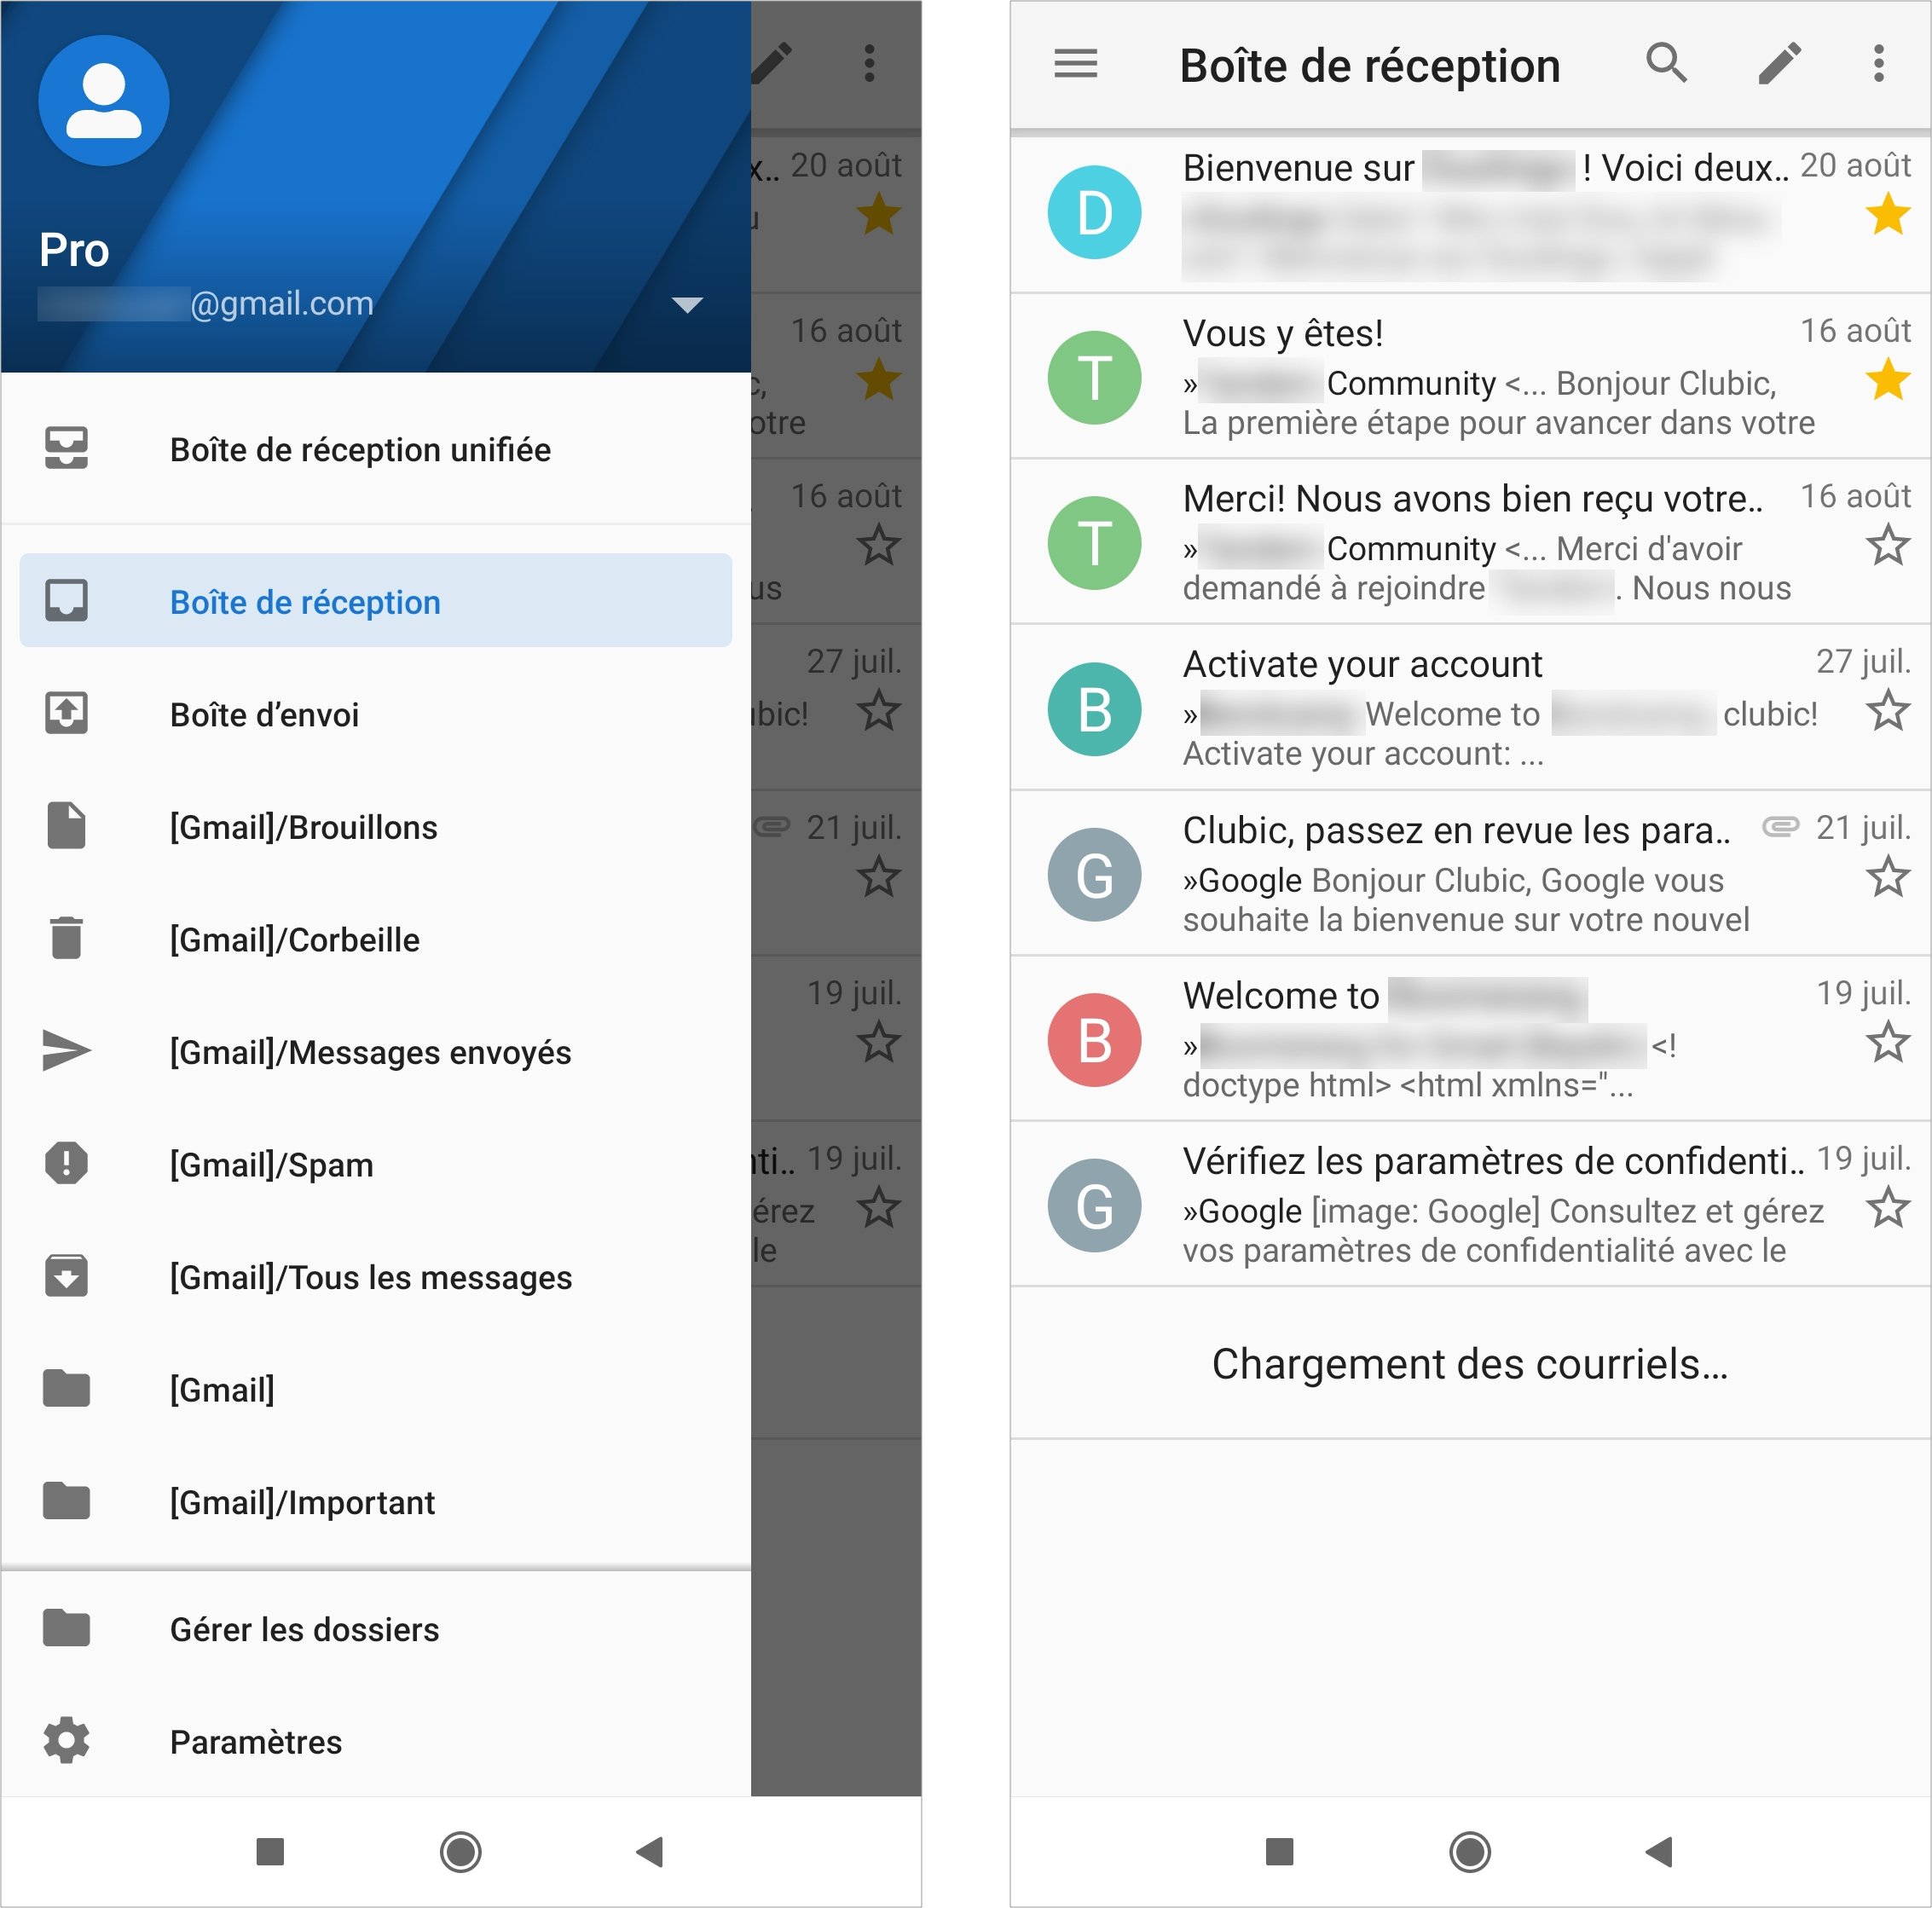Open the [Gmail]/Important folder
Image resolution: width=1932 pixels, height=1908 pixels.
tap(376, 1502)
